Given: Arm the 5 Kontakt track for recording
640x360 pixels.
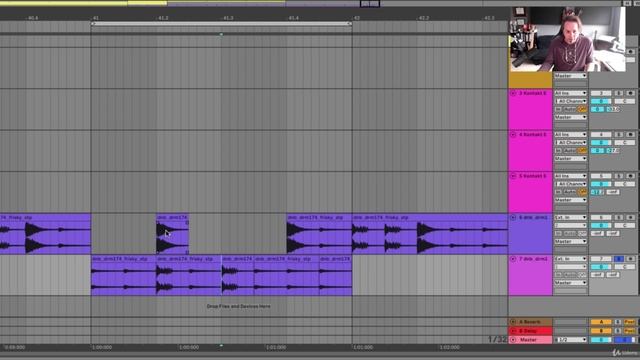Looking at the screenshot, I should click(630, 176).
